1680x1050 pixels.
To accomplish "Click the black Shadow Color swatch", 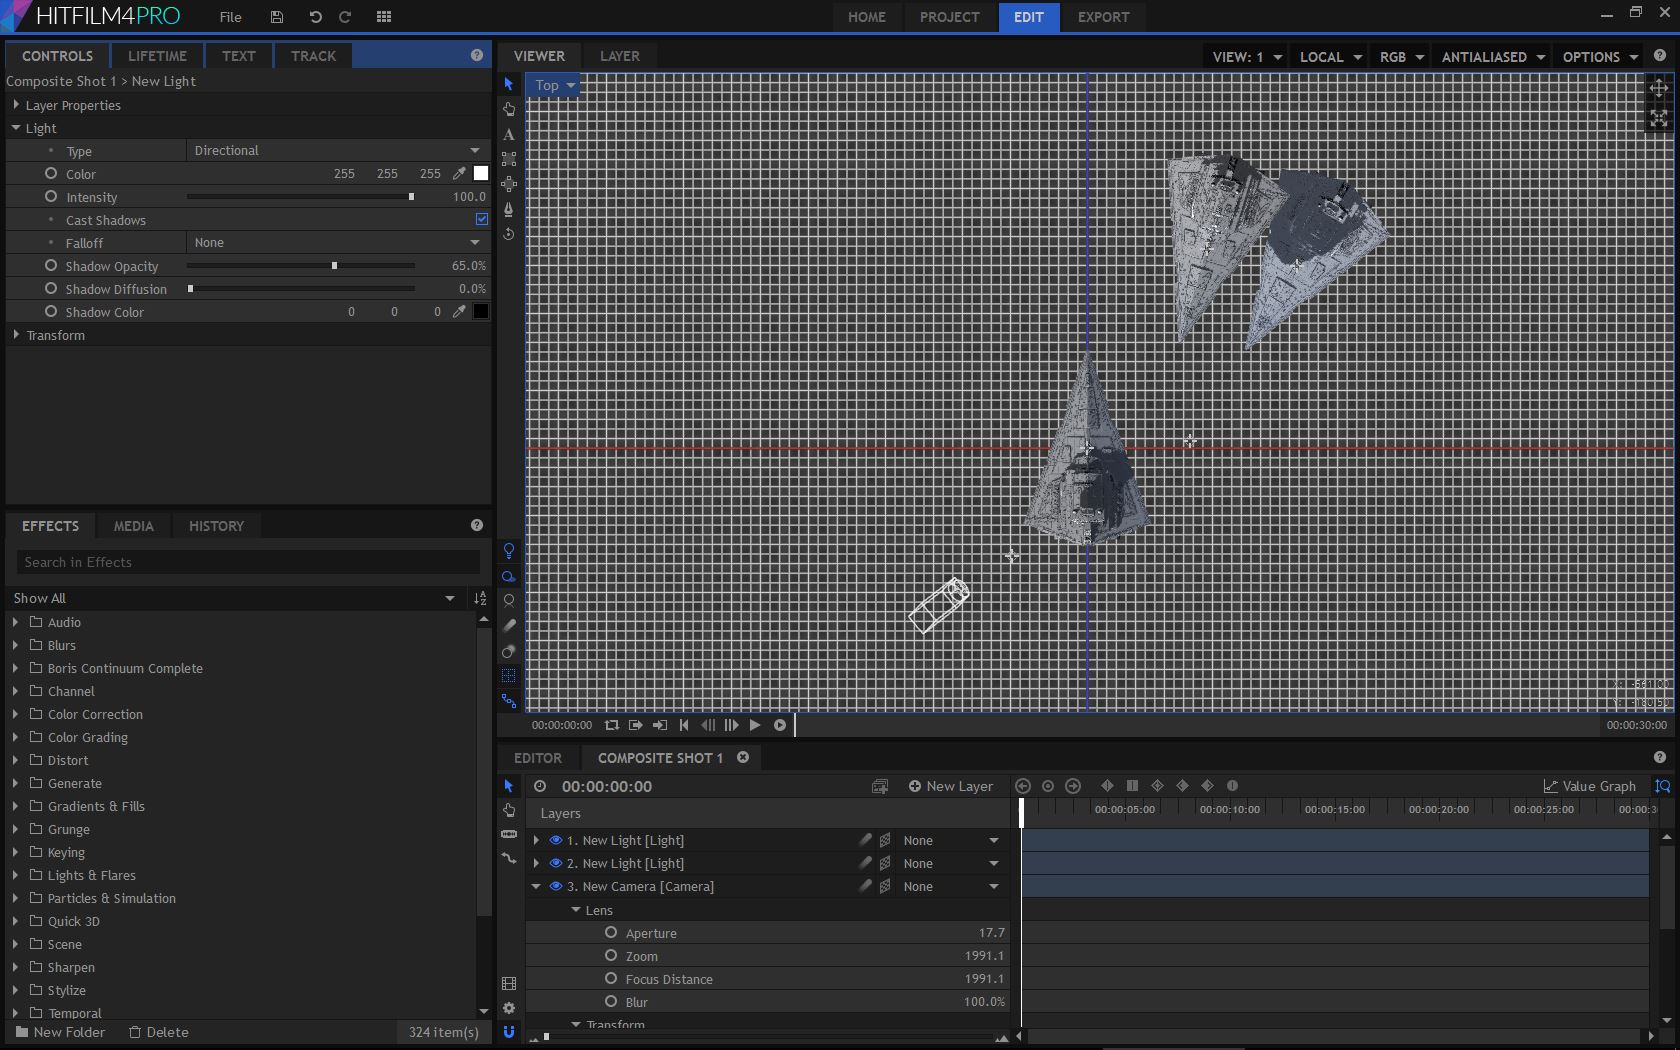I will (x=481, y=312).
